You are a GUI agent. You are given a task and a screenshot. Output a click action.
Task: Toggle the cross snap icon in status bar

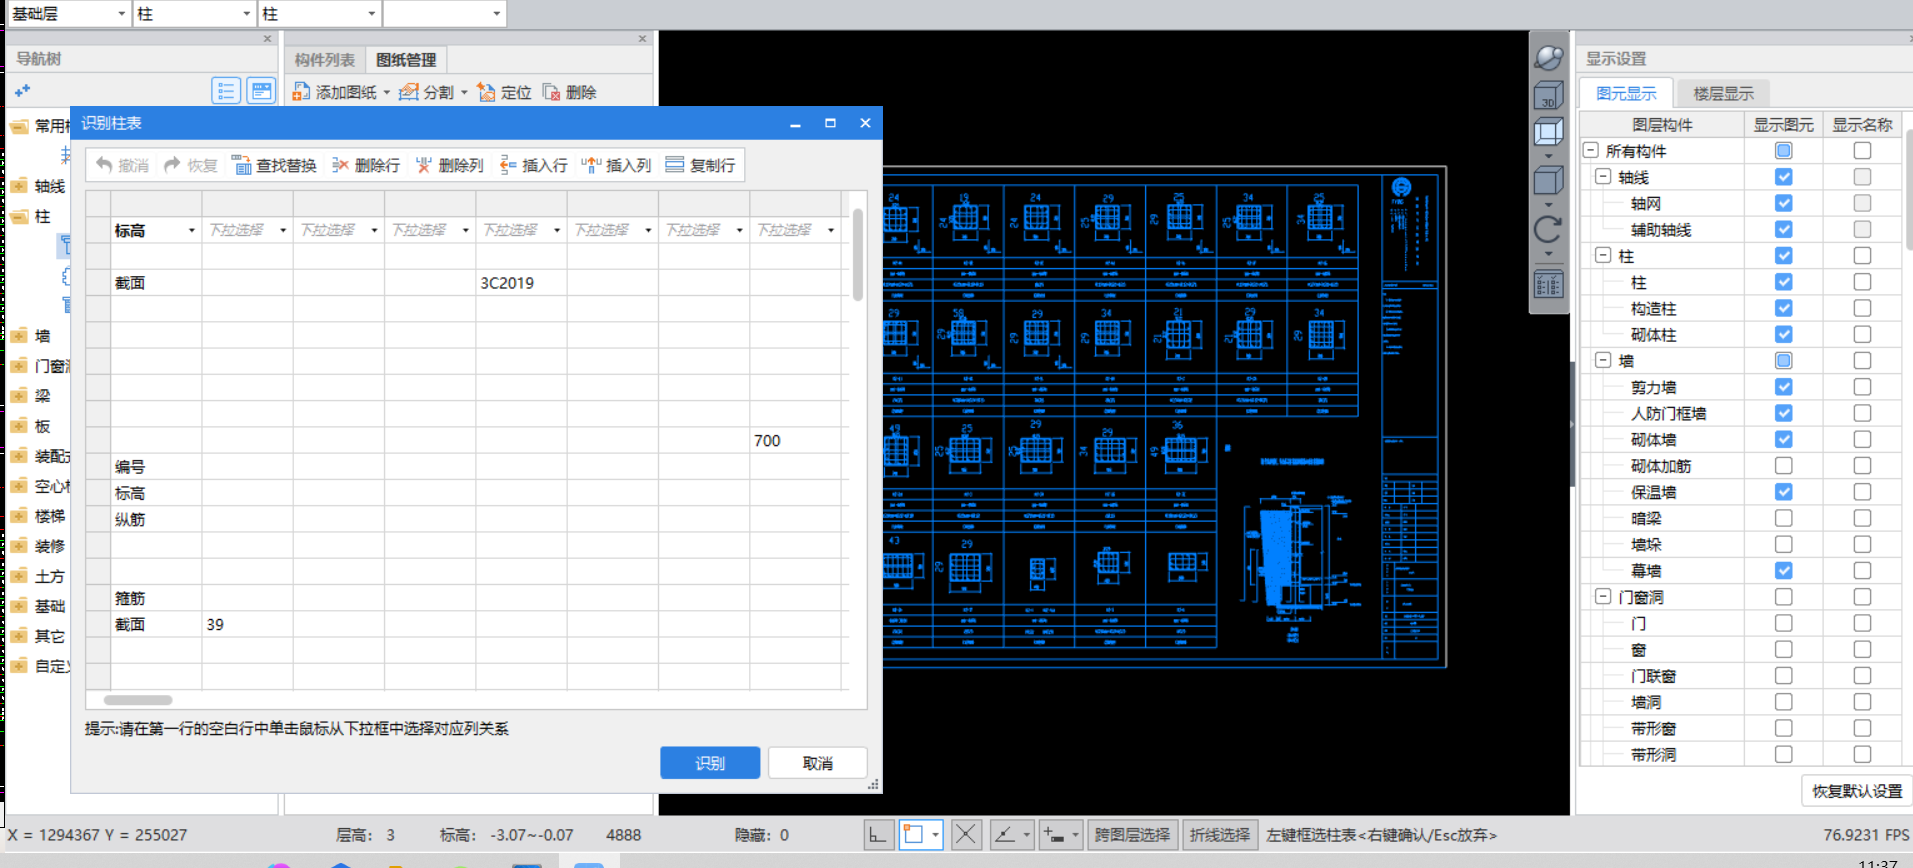tap(966, 835)
